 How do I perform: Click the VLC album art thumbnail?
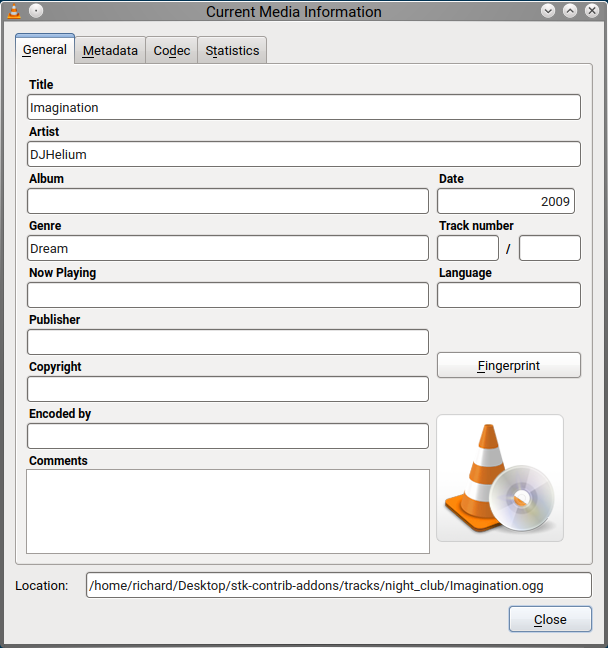click(x=500, y=478)
